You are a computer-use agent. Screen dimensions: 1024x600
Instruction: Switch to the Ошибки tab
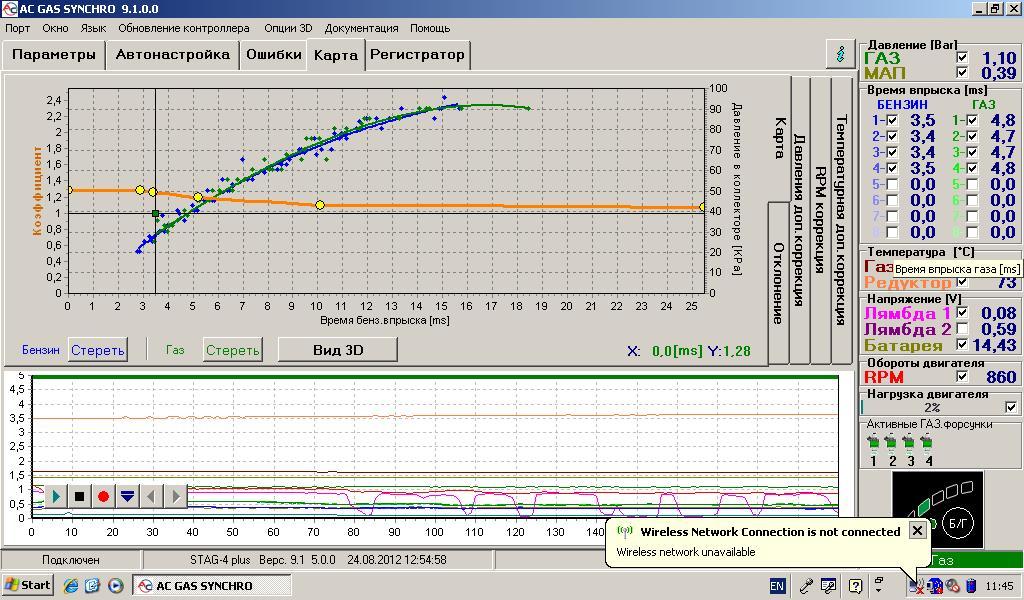point(274,54)
